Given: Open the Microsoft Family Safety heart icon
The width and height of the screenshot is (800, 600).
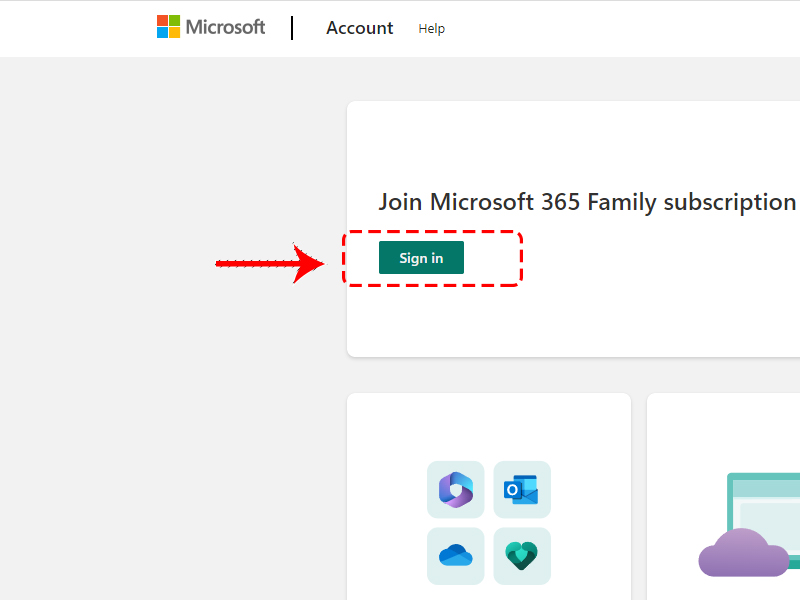Looking at the screenshot, I should point(522,556).
